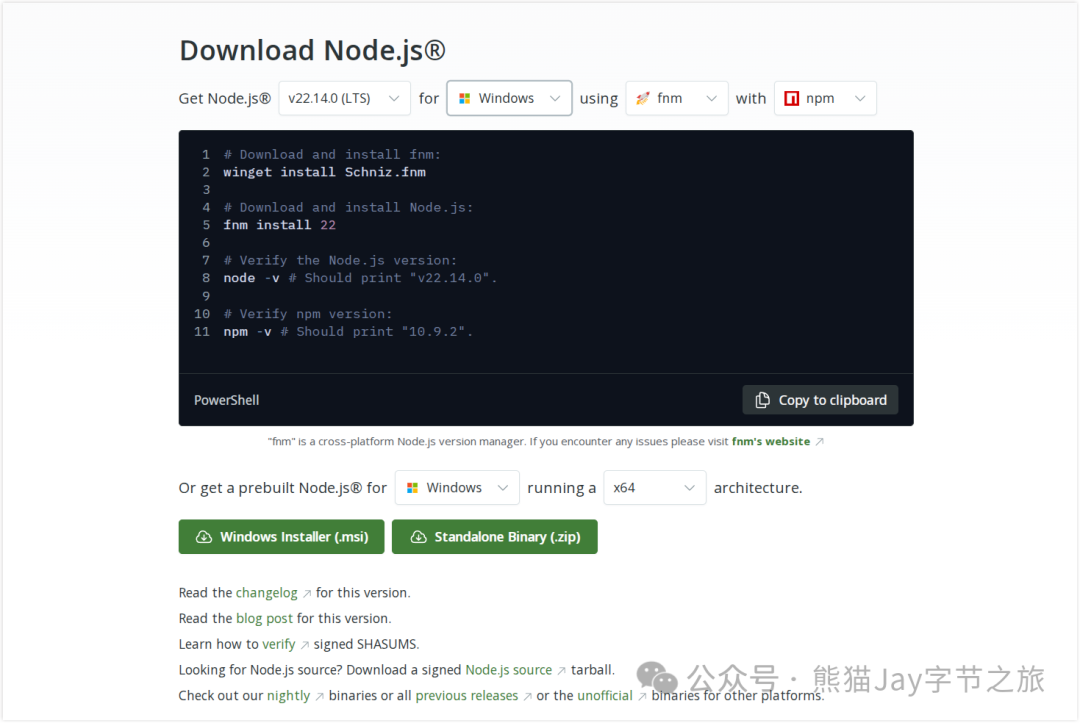This screenshot has width=1080, height=723.
Task: Open the fnm version manager dropdown
Action: click(676, 98)
